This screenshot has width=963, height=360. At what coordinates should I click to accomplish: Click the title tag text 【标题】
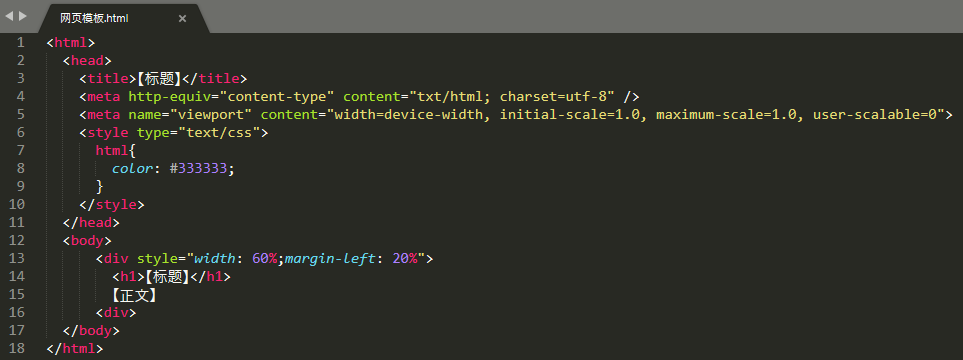point(158,79)
